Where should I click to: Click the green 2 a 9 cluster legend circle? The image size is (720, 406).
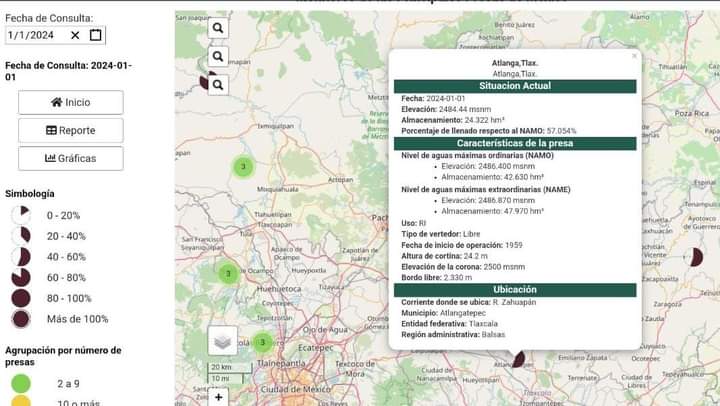coord(20,383)
